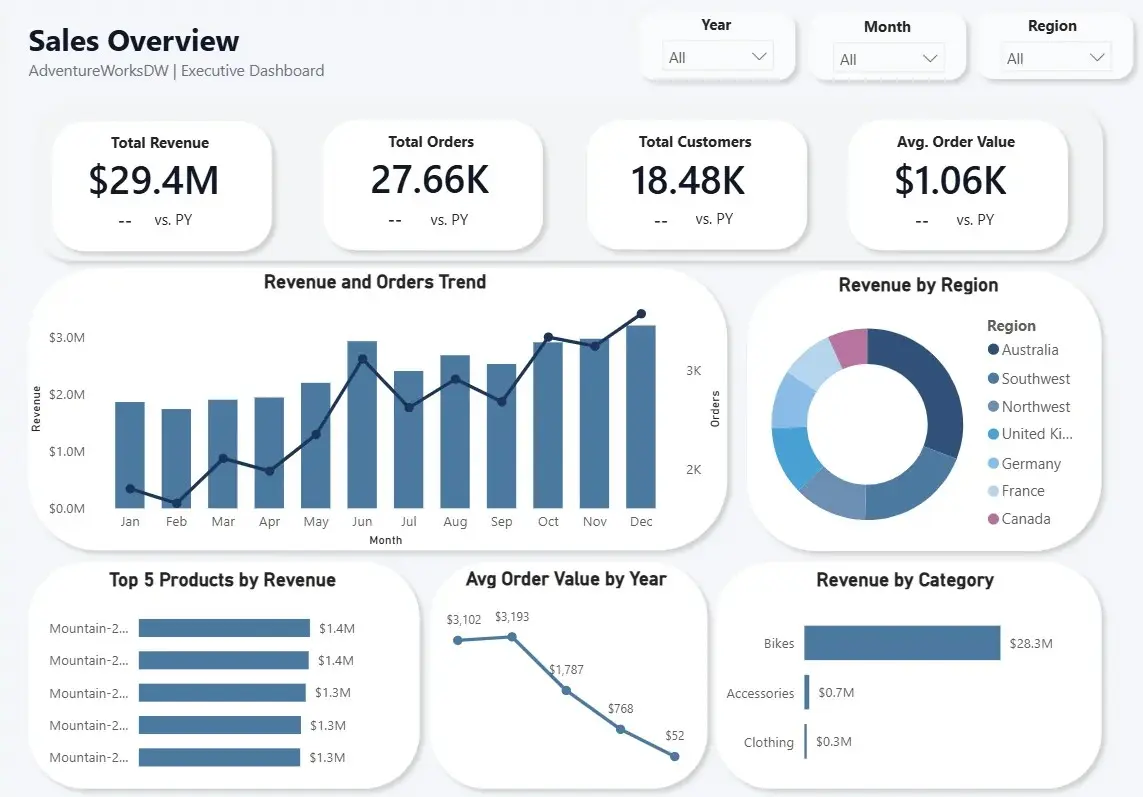Open the Year filter dropdown
This screenshot has width=1143, height=797.
click(717, 57)
